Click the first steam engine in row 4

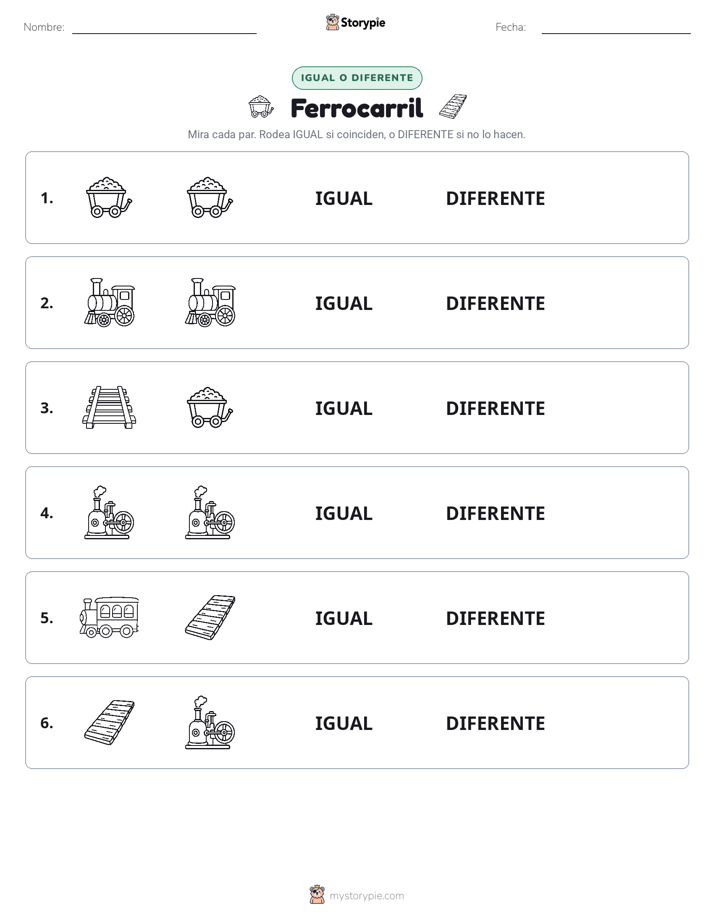click(109, 512)
